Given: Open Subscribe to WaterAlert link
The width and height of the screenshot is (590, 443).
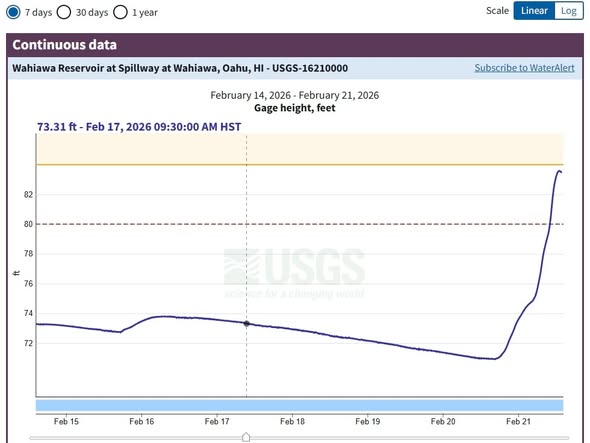Looking at the screenshot, I should (524, 68).
